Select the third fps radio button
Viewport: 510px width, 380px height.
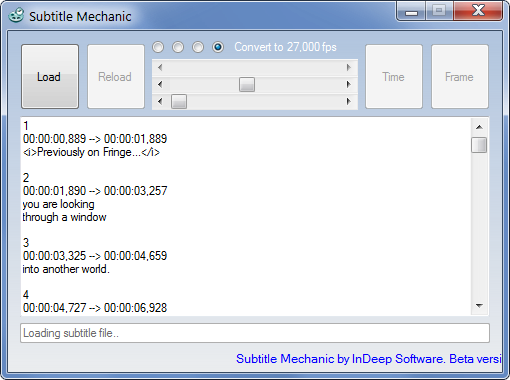click(x=198, y=47)
